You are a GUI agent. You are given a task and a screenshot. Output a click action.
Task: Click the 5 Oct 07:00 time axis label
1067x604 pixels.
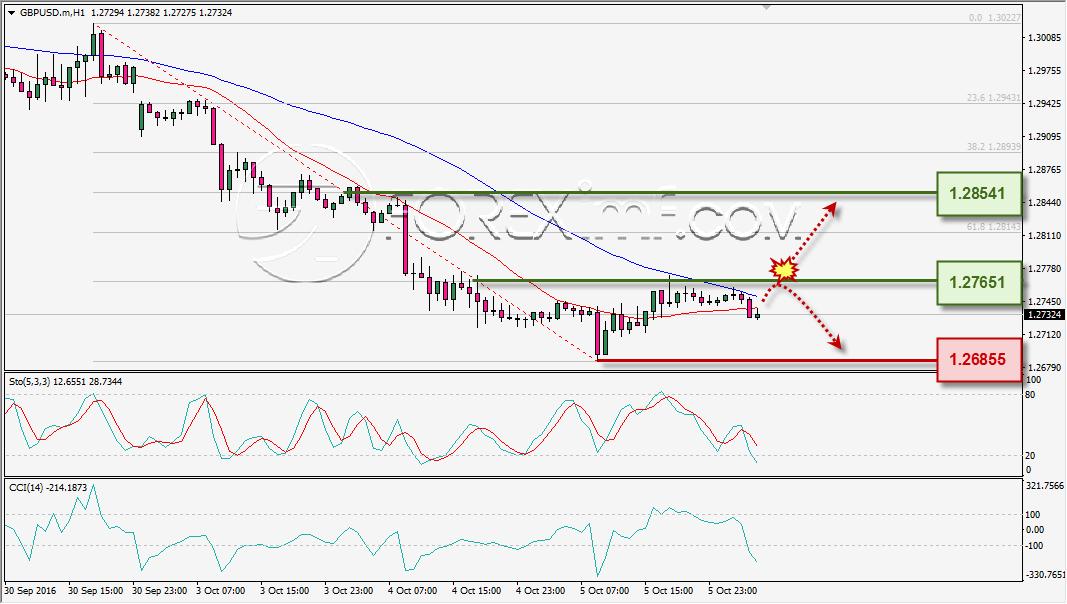[x=604, y=590]
